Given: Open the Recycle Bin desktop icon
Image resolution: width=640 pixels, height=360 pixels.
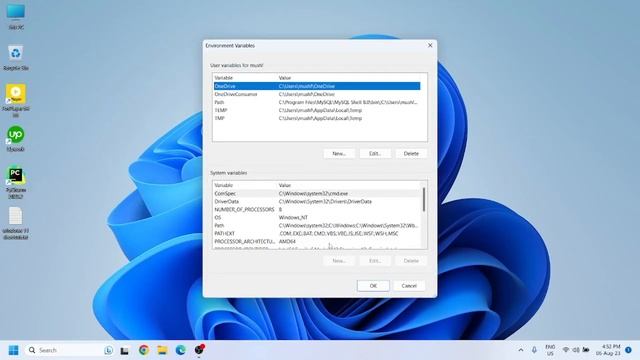Looking at the screenshot, I should (x=16, y=57).
